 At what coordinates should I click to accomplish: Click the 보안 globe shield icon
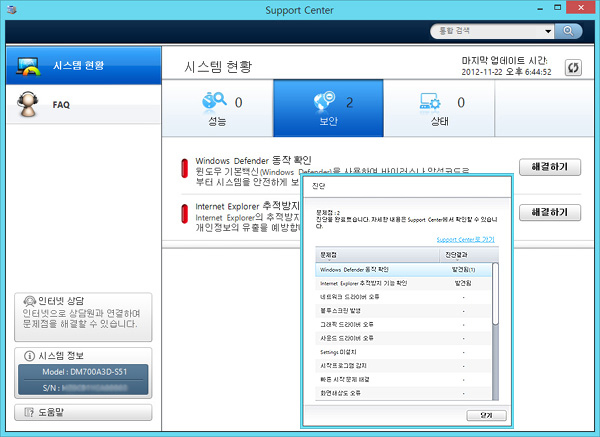324,101
